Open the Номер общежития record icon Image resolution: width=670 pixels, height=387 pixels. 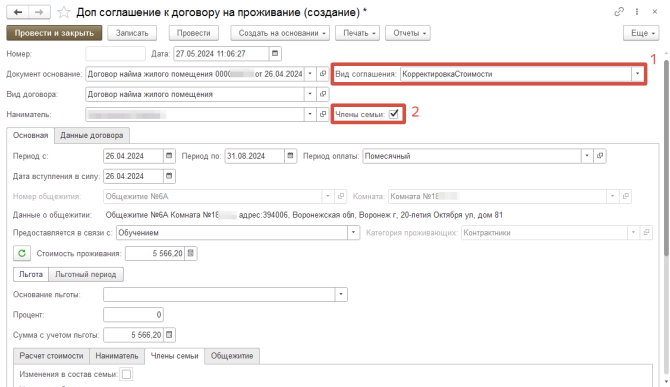coord(341,196)
